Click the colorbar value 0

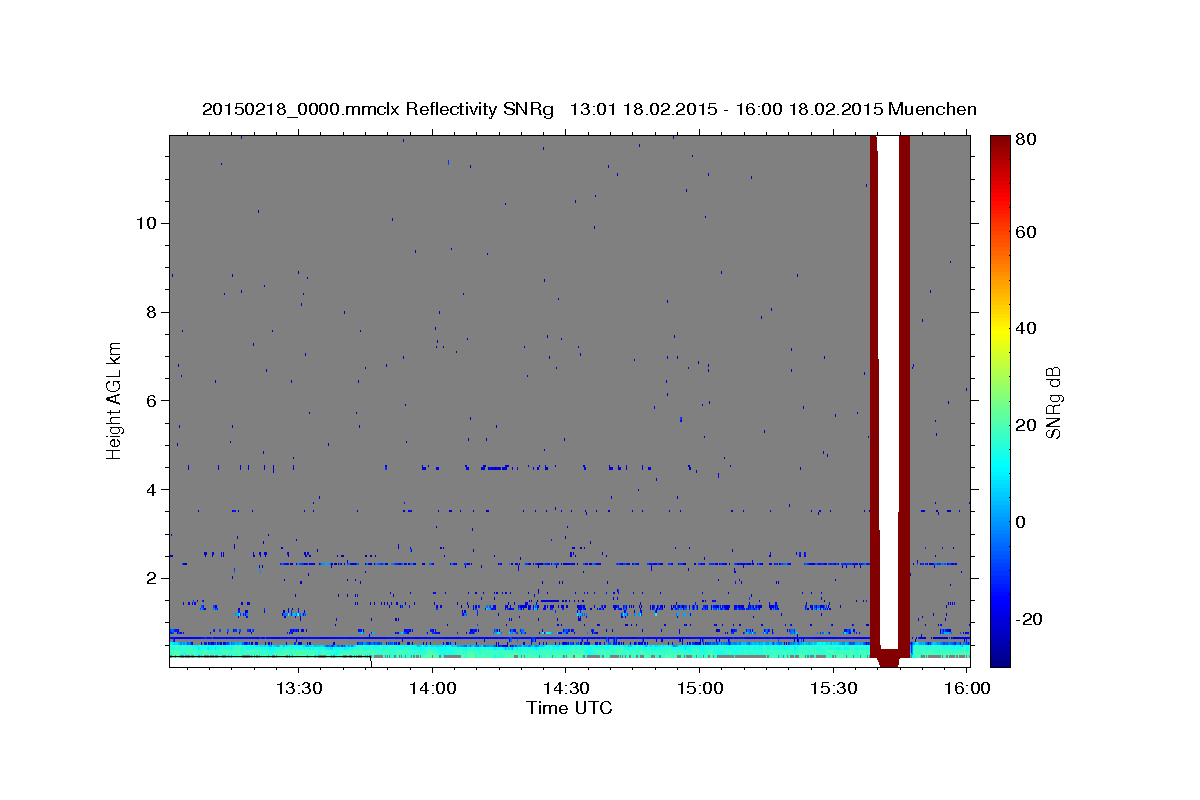coord(1021,522)
